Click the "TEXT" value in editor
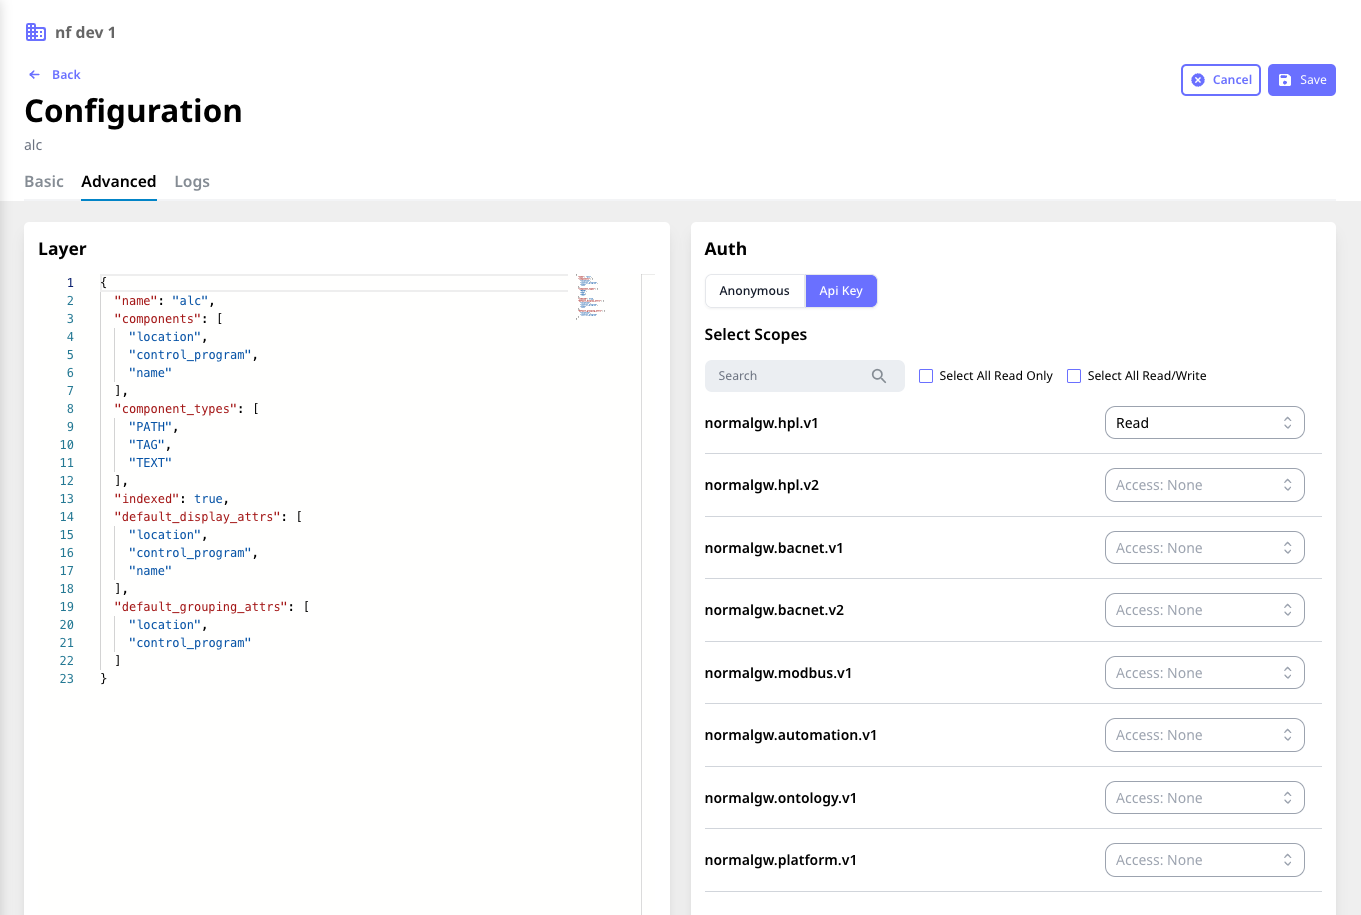 point(150,463)
